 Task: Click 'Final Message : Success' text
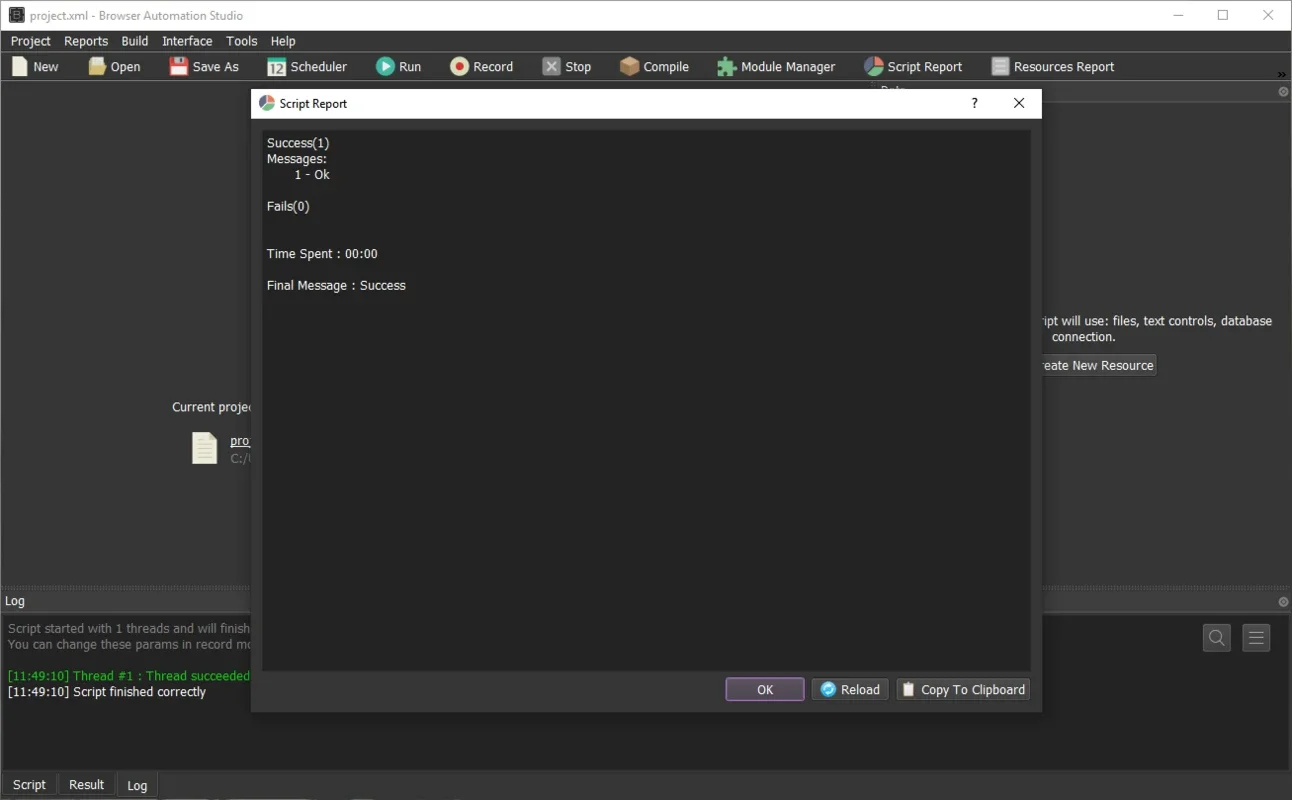[x=336, y=285]
